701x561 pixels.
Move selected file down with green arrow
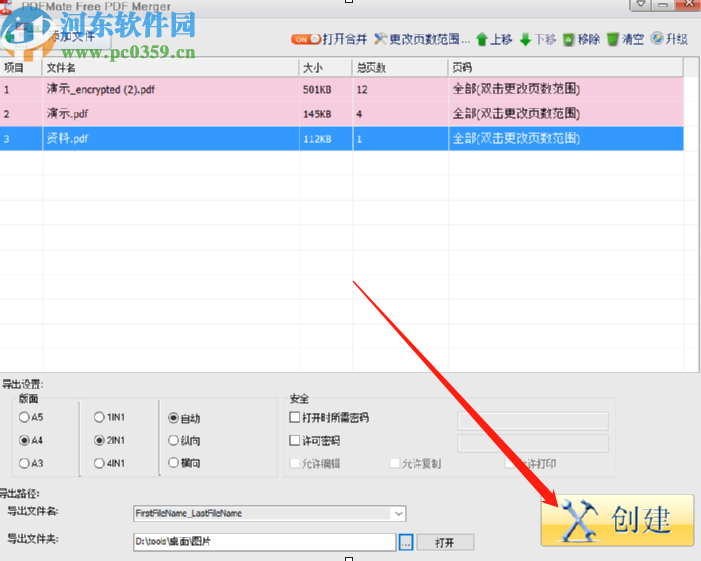(538, 39)
